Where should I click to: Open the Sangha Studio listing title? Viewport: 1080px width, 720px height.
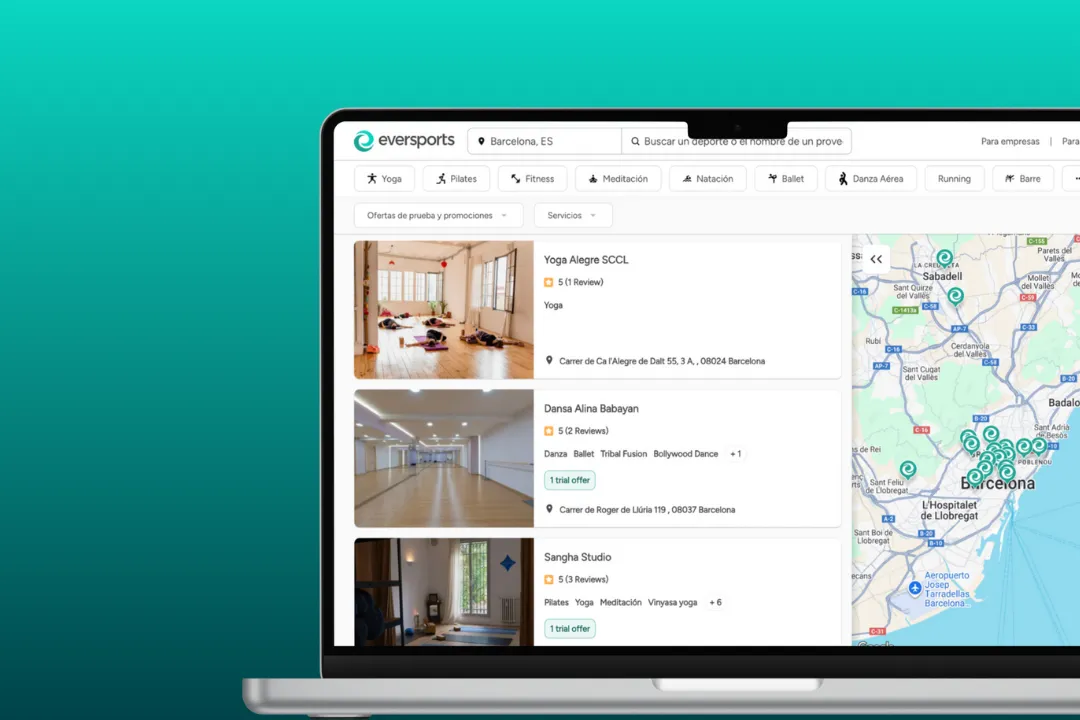click(x=577, y=557)
